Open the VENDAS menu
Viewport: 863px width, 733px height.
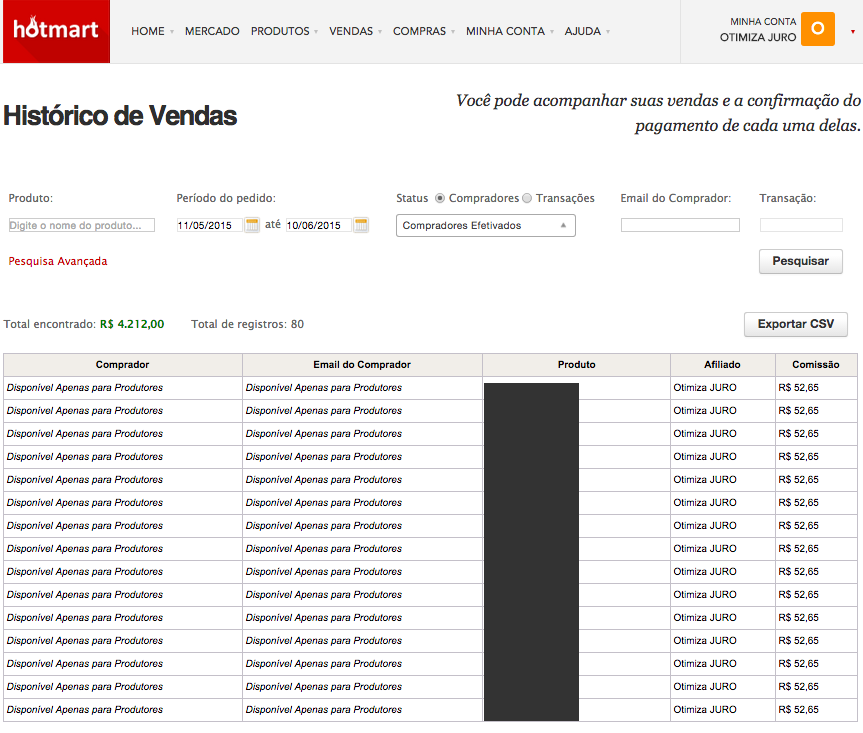point(355,31)
